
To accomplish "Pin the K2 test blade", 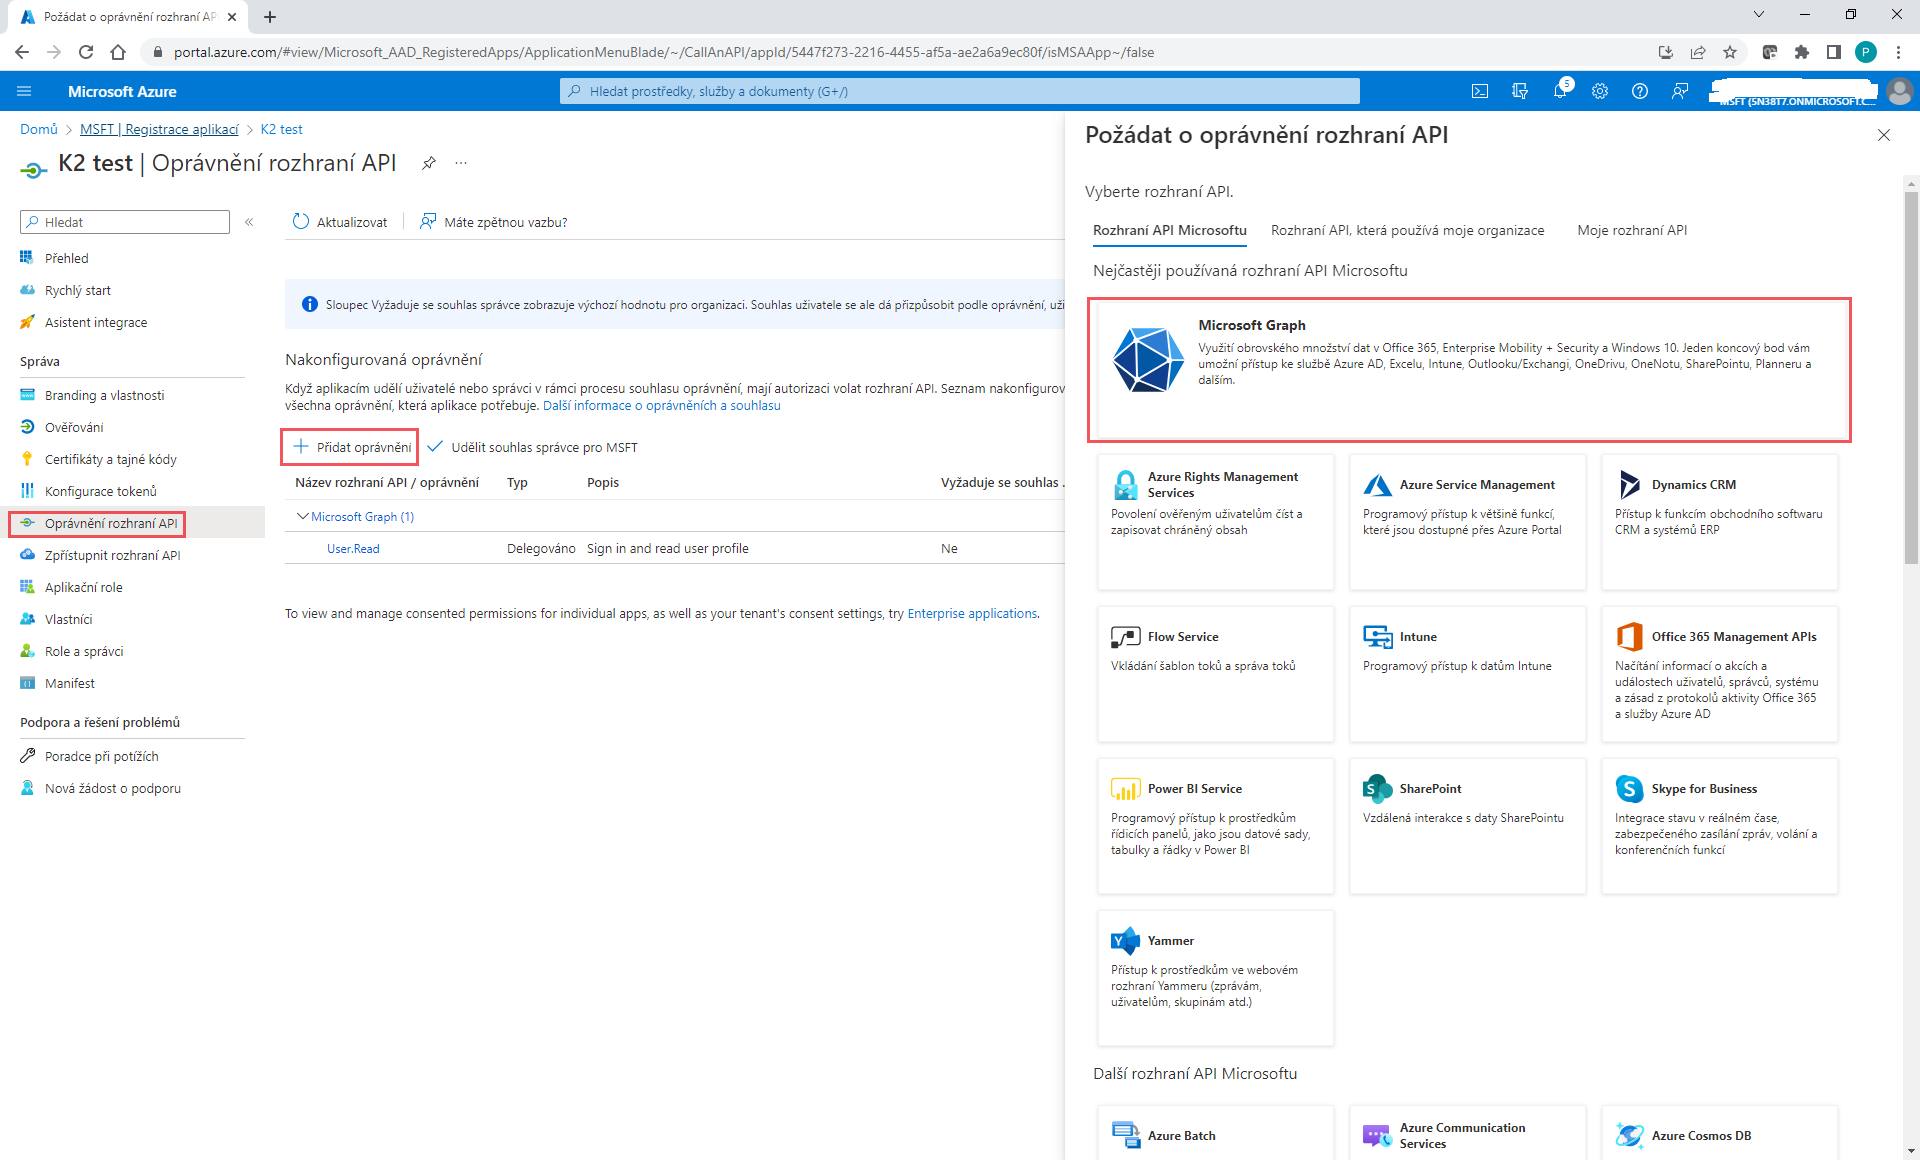I will [x=429, y=163].
